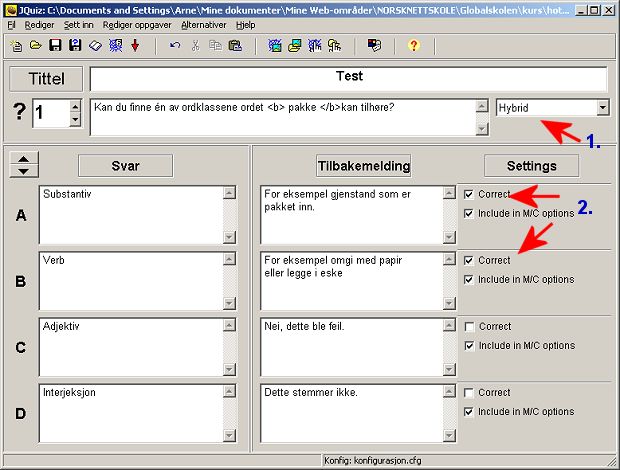The width and height of the screenshot is (620, 470).
Task: Click feedback field for answer A
Action: point(352,215)
